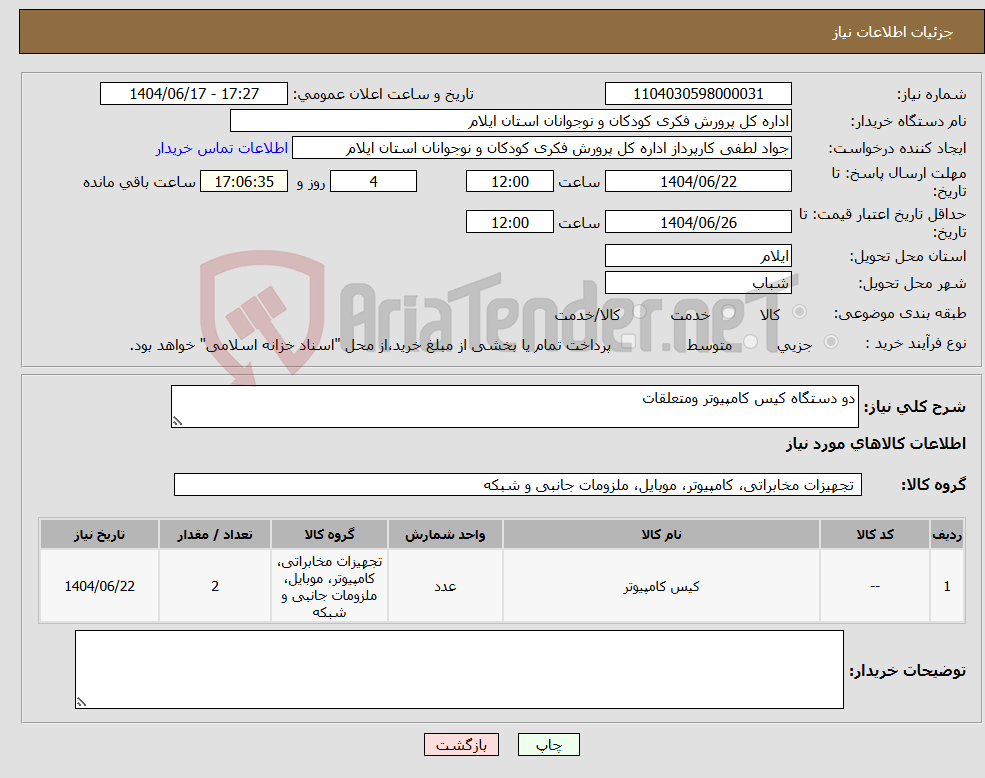Click the announcement date field 1404/06/17 - 17:27
The image size is (985, 778).
tap(194, 93)
